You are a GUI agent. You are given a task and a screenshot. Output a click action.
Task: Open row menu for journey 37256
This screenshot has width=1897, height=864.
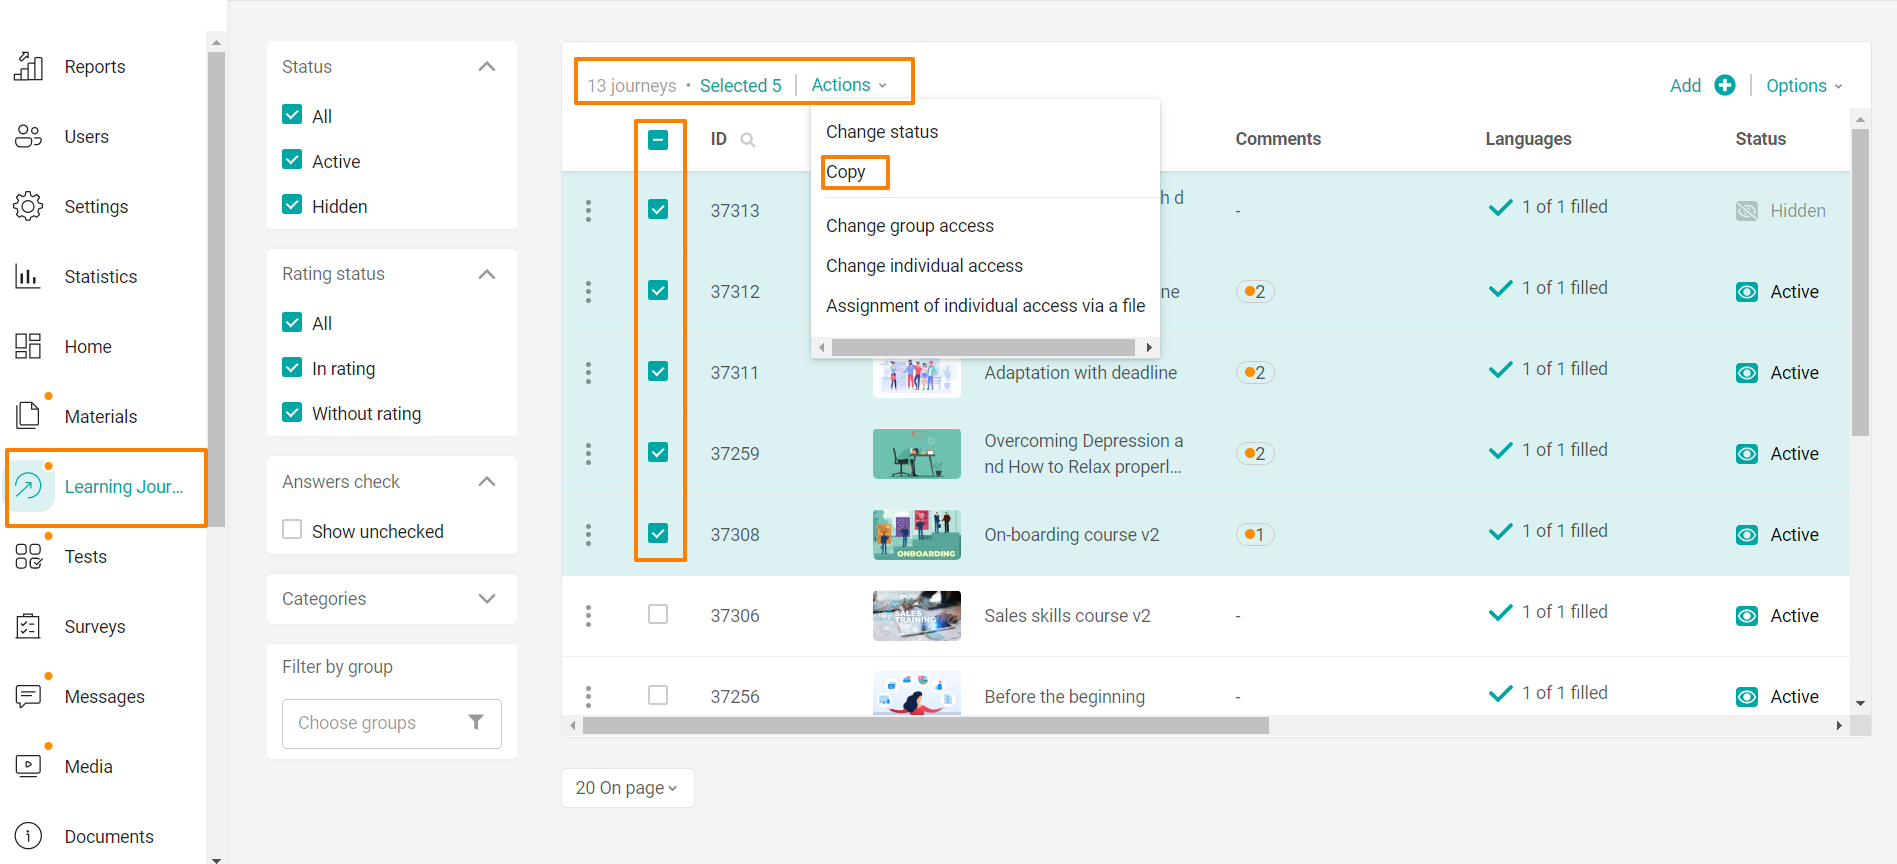click(x=588, y=696)
